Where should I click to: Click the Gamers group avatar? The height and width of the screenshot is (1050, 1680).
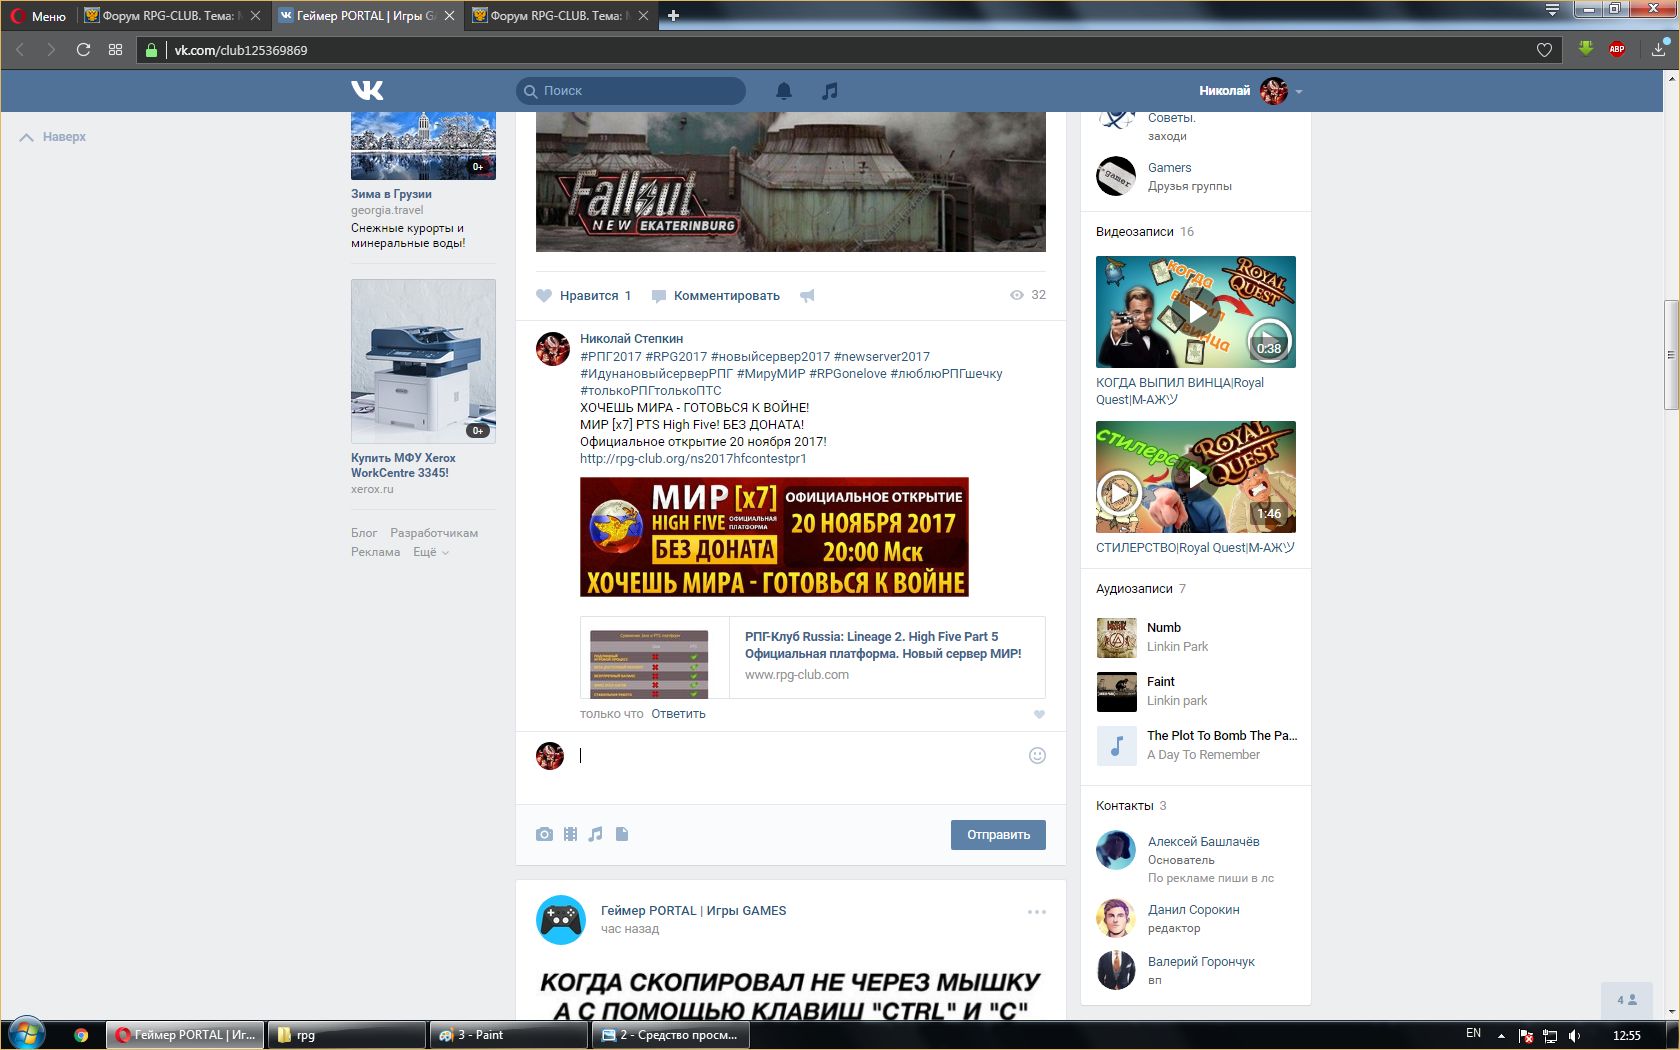[1116, 177]
